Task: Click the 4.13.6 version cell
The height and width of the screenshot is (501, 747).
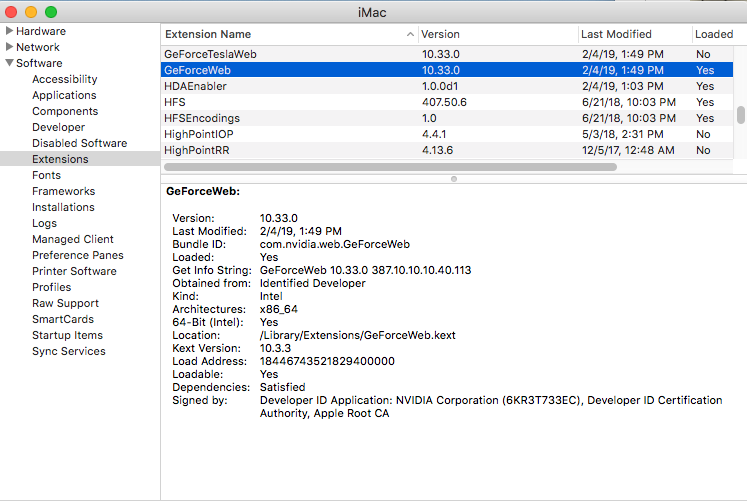Action: click(x=437, y=150)
